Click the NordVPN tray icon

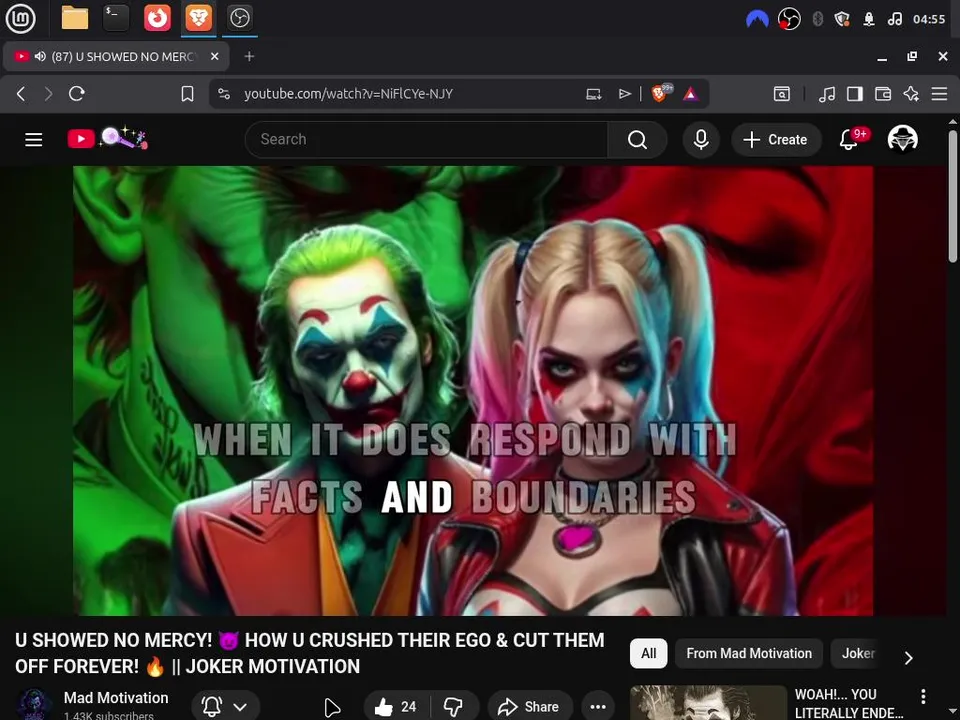click(757, 20)
